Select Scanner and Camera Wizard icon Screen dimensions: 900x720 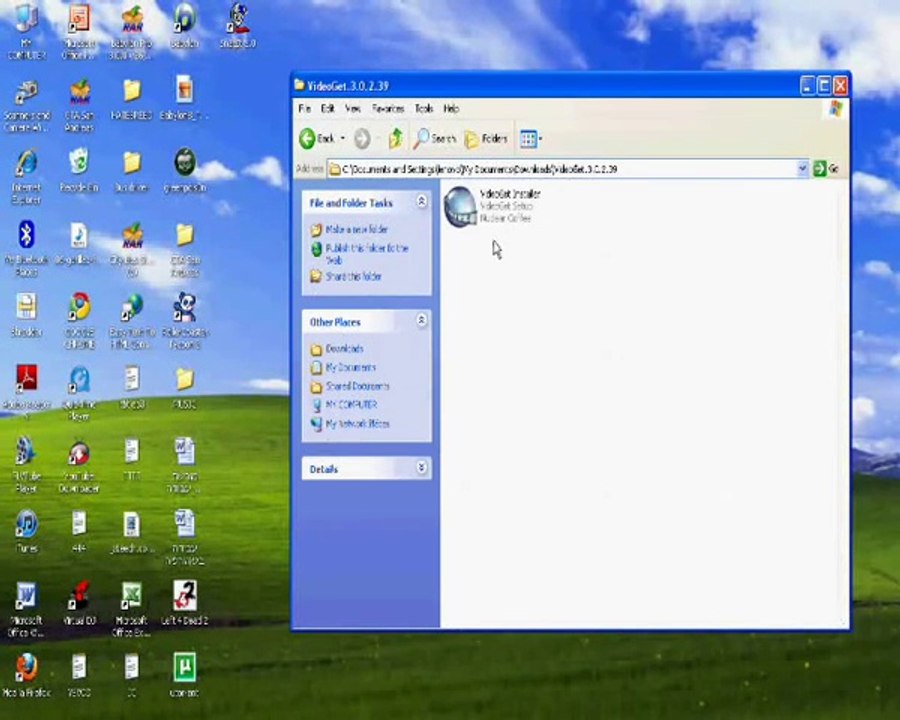click(26, 106)
